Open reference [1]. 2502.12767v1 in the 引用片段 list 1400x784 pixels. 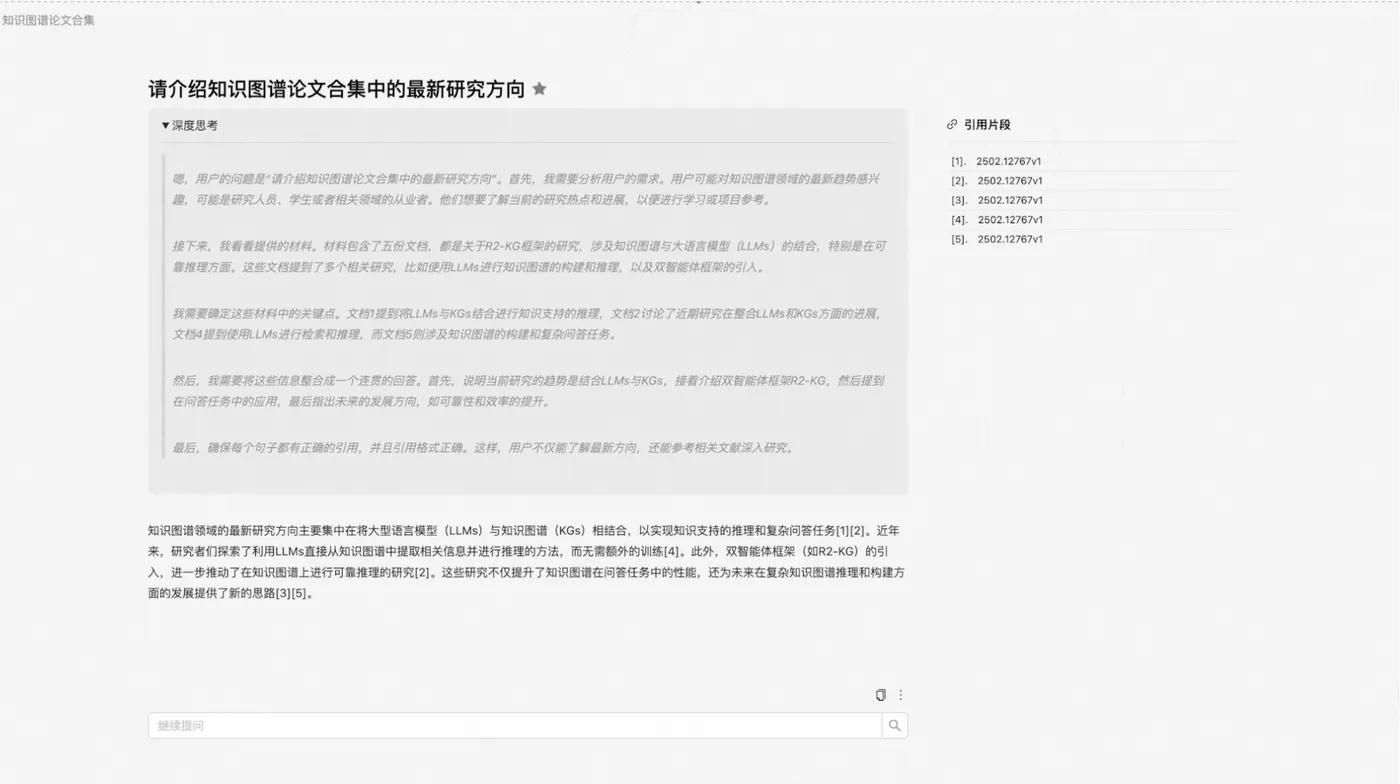[996, 162]
